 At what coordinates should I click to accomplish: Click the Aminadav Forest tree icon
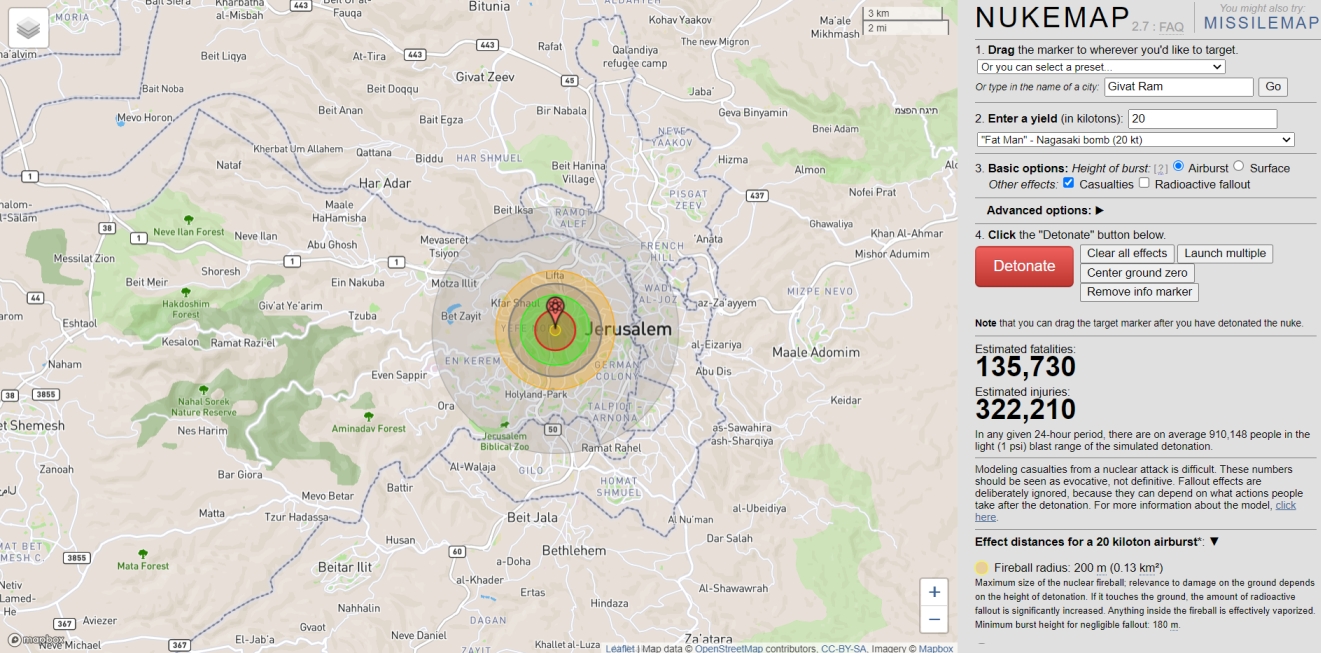[369, 416]
